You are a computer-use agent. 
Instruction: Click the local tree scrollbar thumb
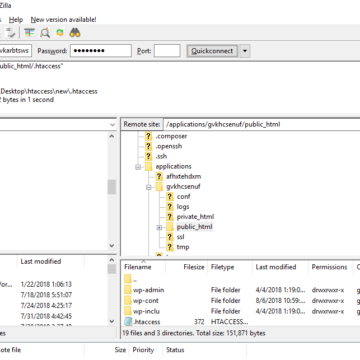click(112, 187)
